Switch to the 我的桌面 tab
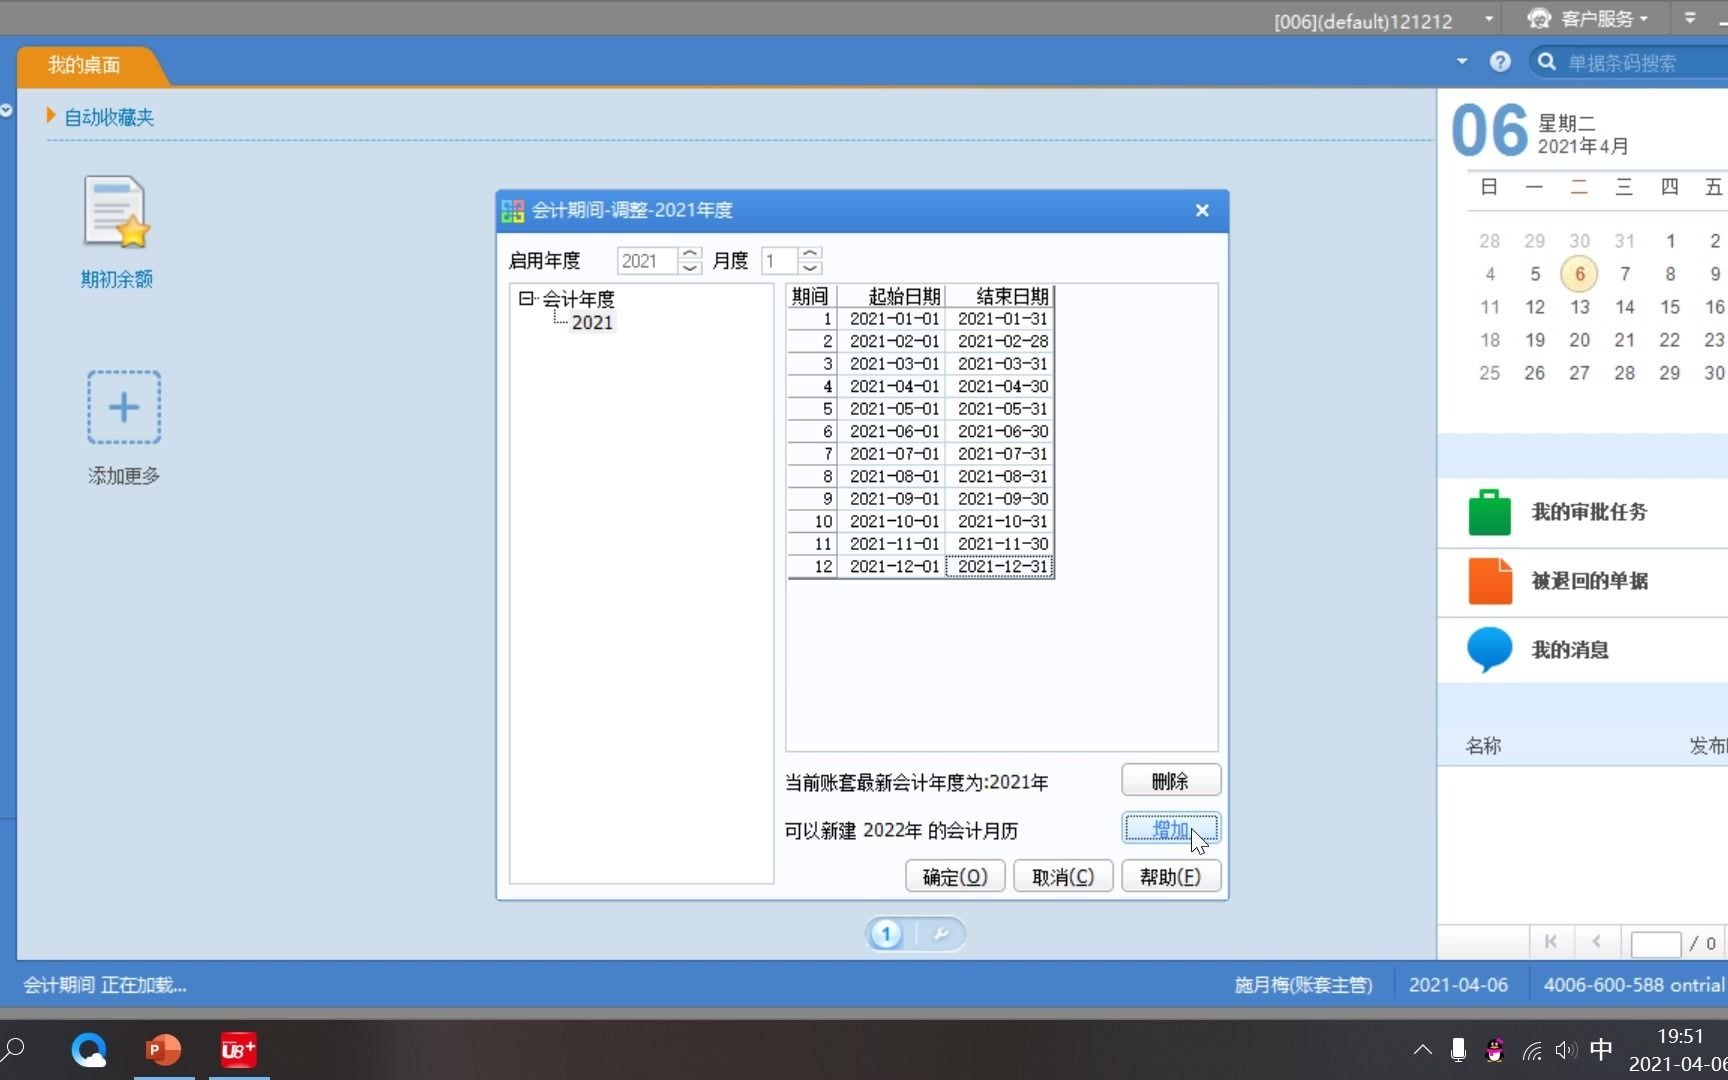The width and height of the screenshot is (1728, 1080). (84, 65)
